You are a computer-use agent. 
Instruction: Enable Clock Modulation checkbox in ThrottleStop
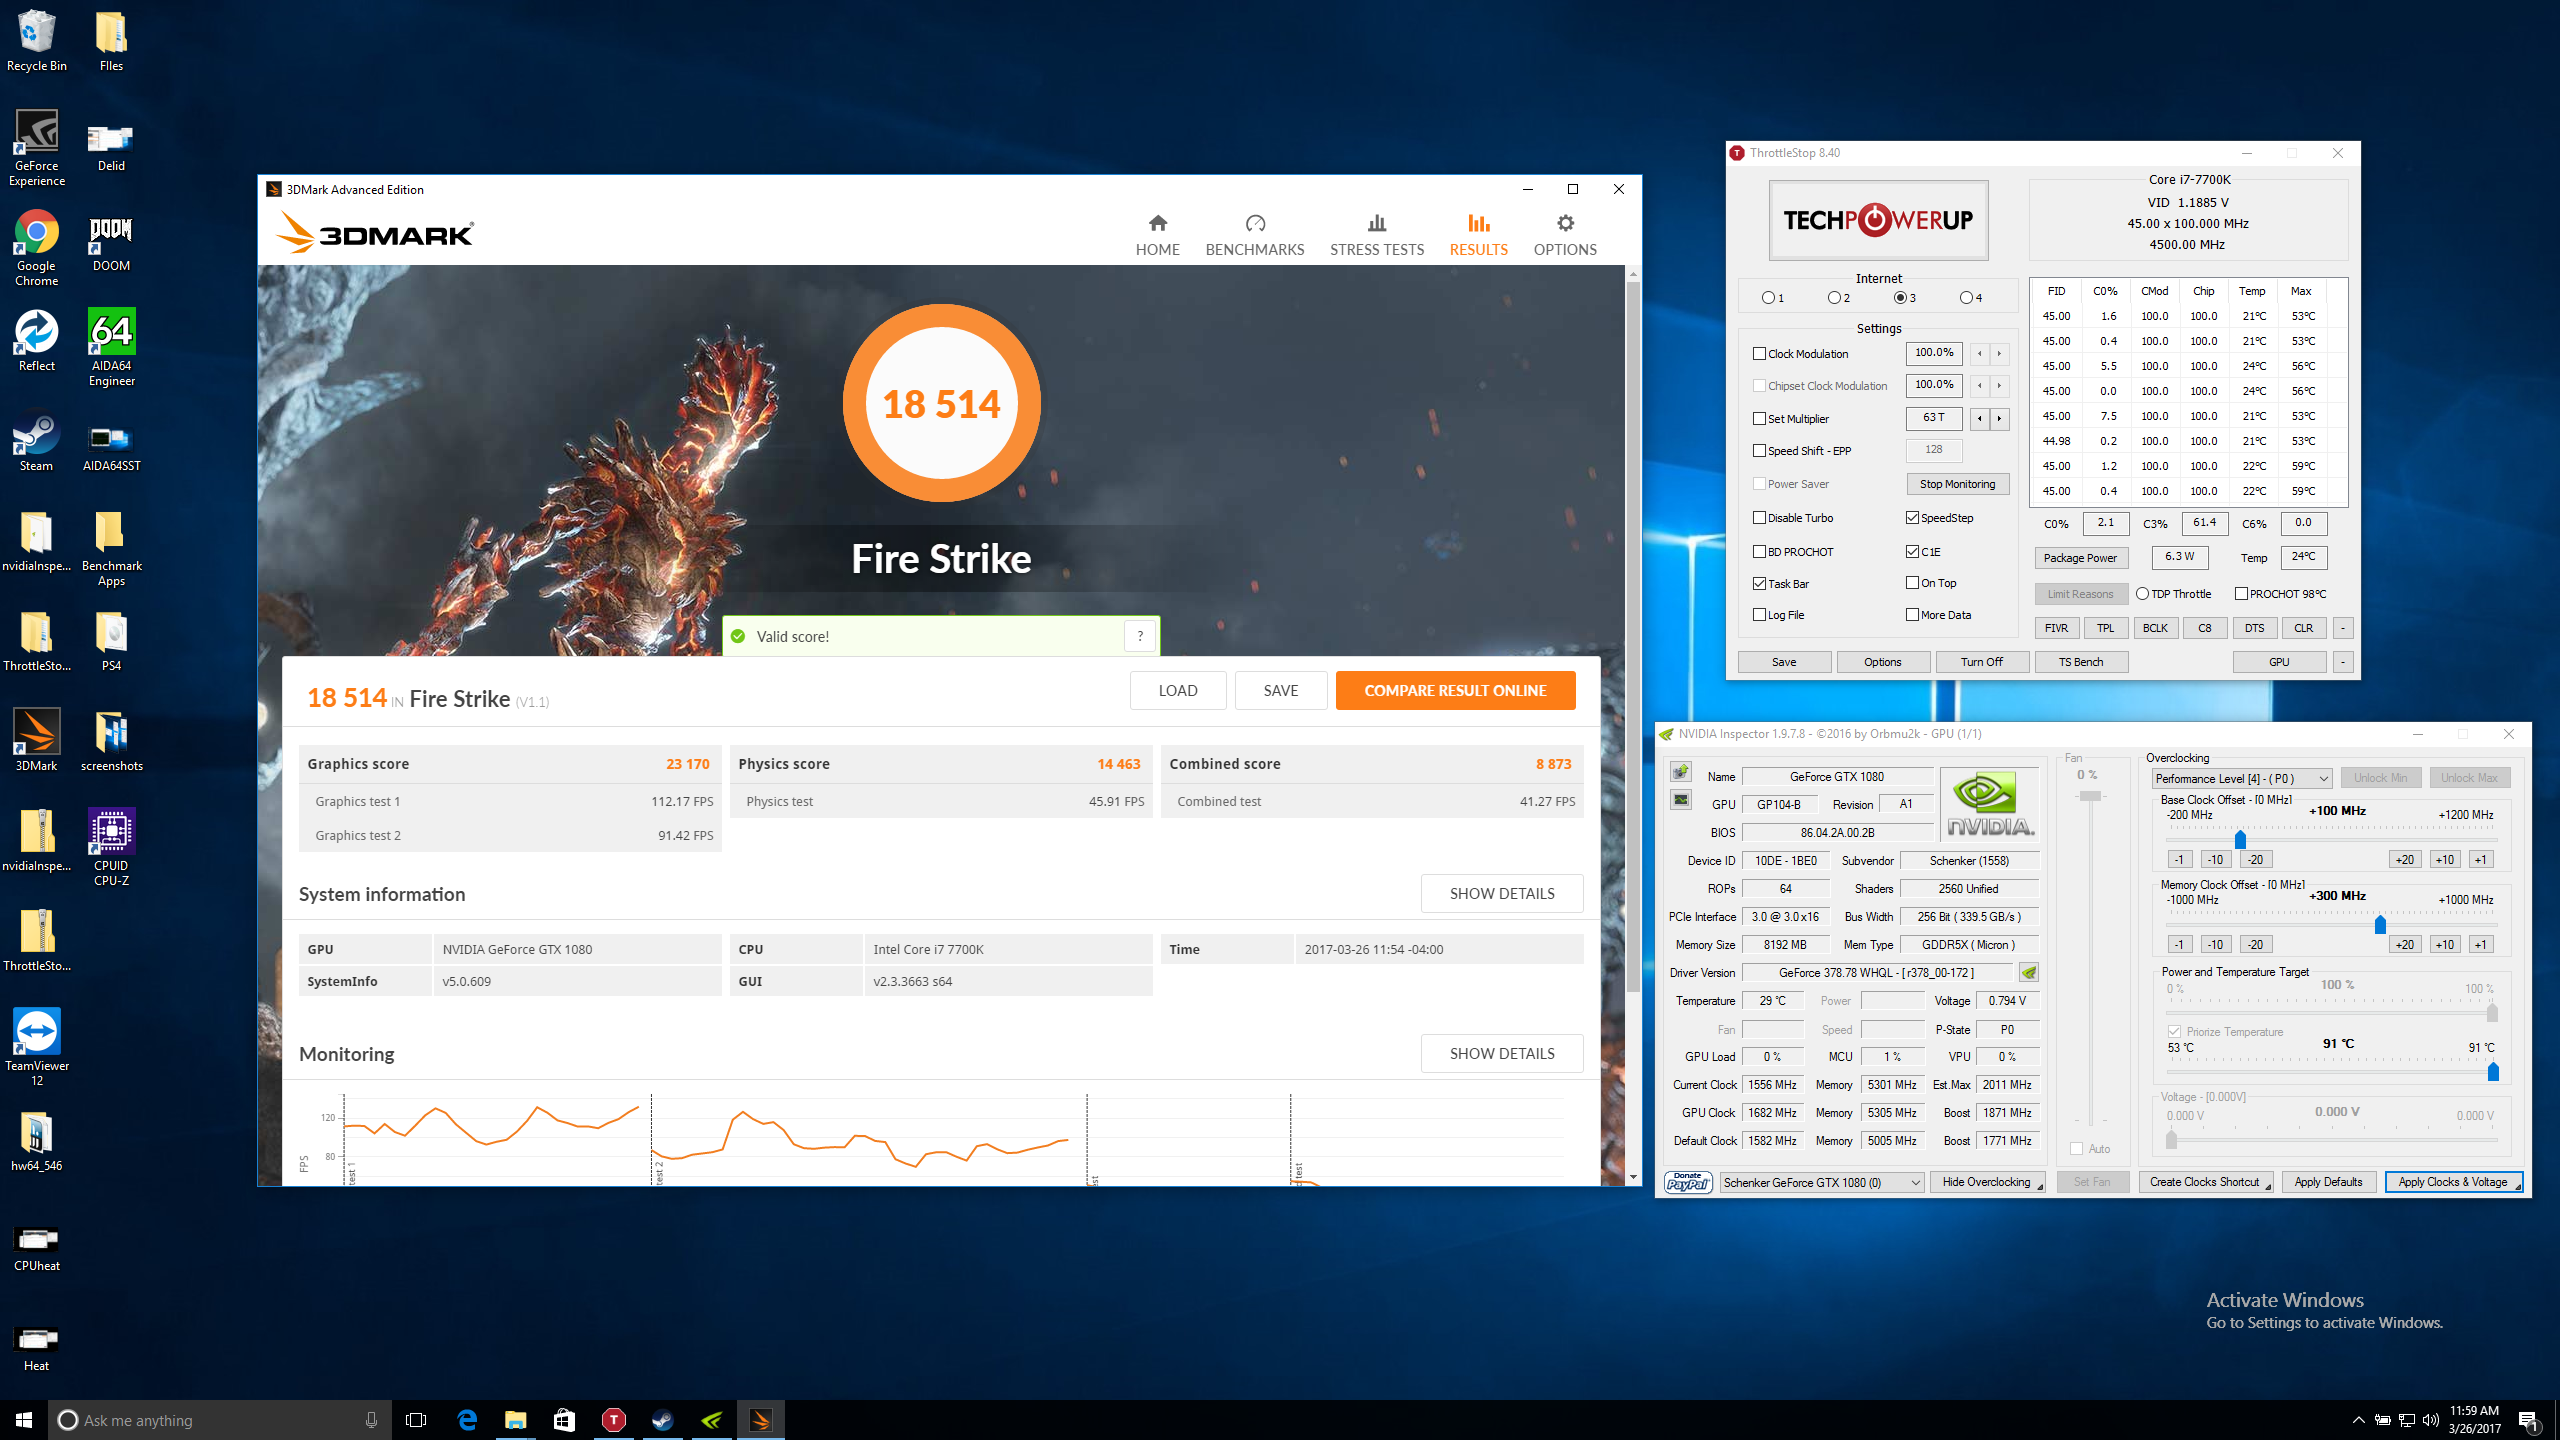coord(1759,354)
